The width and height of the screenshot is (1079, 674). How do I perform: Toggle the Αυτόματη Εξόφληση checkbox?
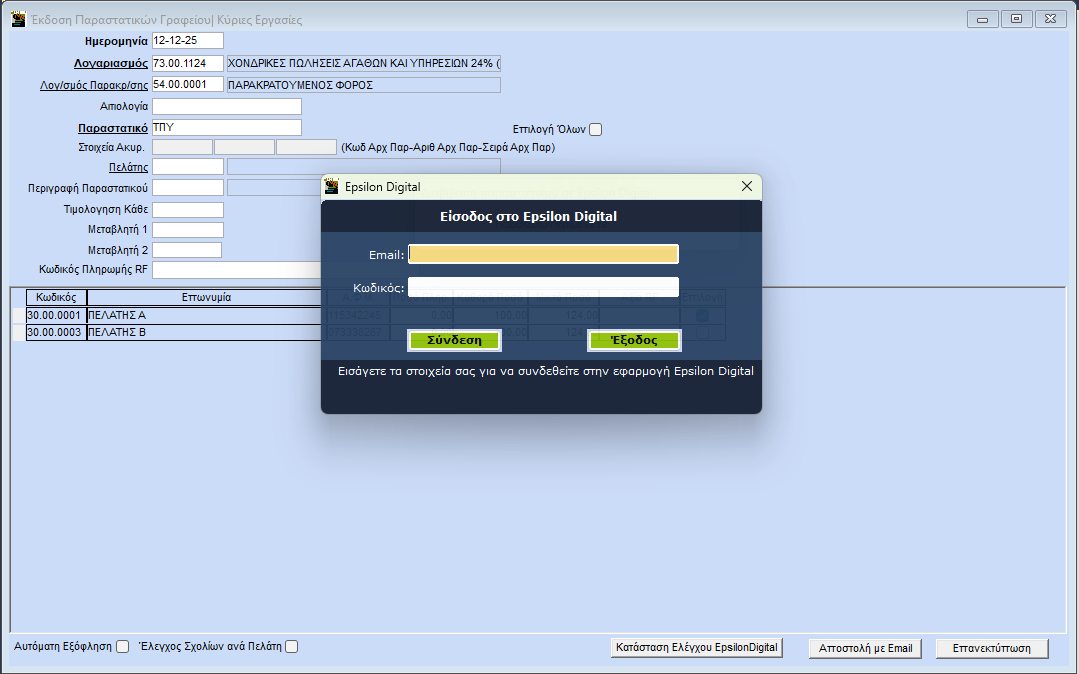coord(123,646)
